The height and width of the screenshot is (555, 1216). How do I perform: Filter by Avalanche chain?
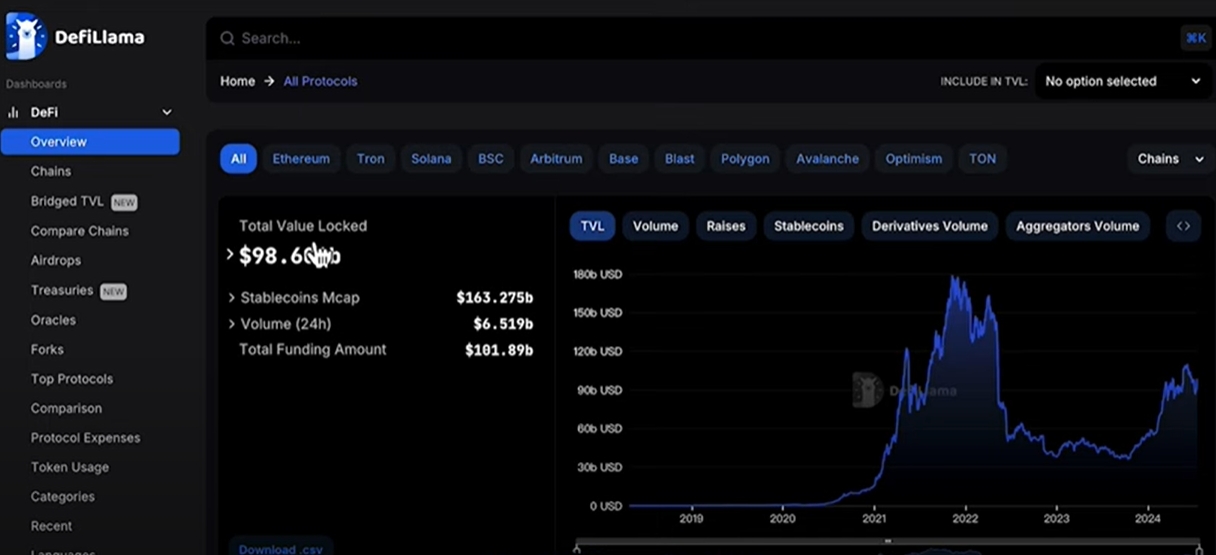827,159
